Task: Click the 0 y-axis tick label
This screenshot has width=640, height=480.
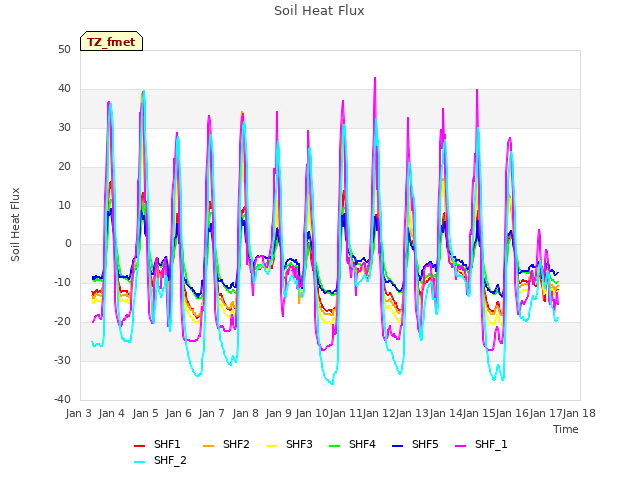Action: pyautogui.click(x=68, y=244)
